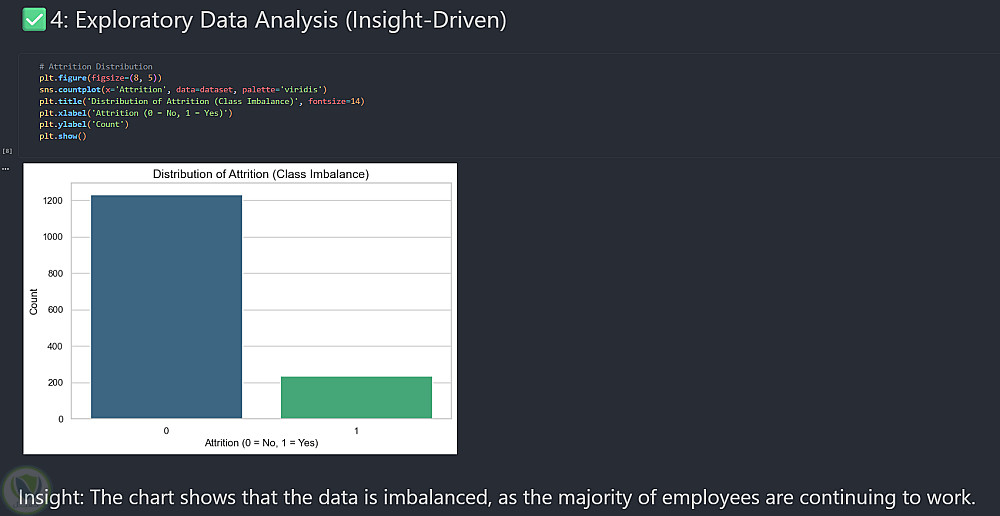Click the blue bar for Attrition 0
The image size is (1000, 516).
coord(166,306)
